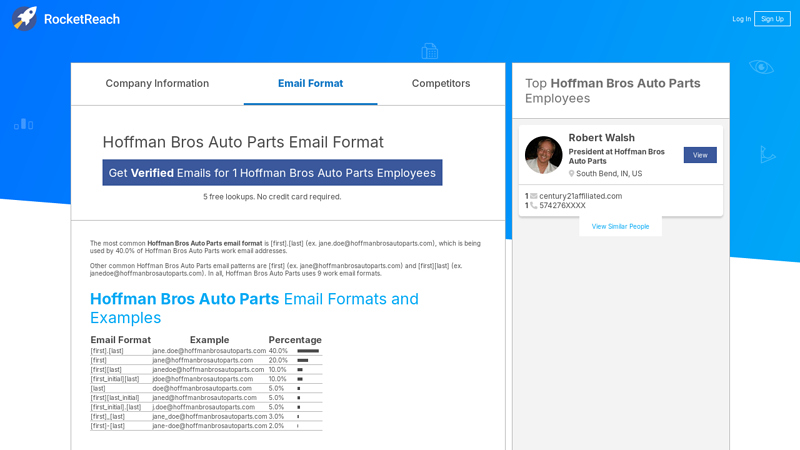
Task: Click the [last] format cell
Action: pyautogui.click(x=97, y=388)
